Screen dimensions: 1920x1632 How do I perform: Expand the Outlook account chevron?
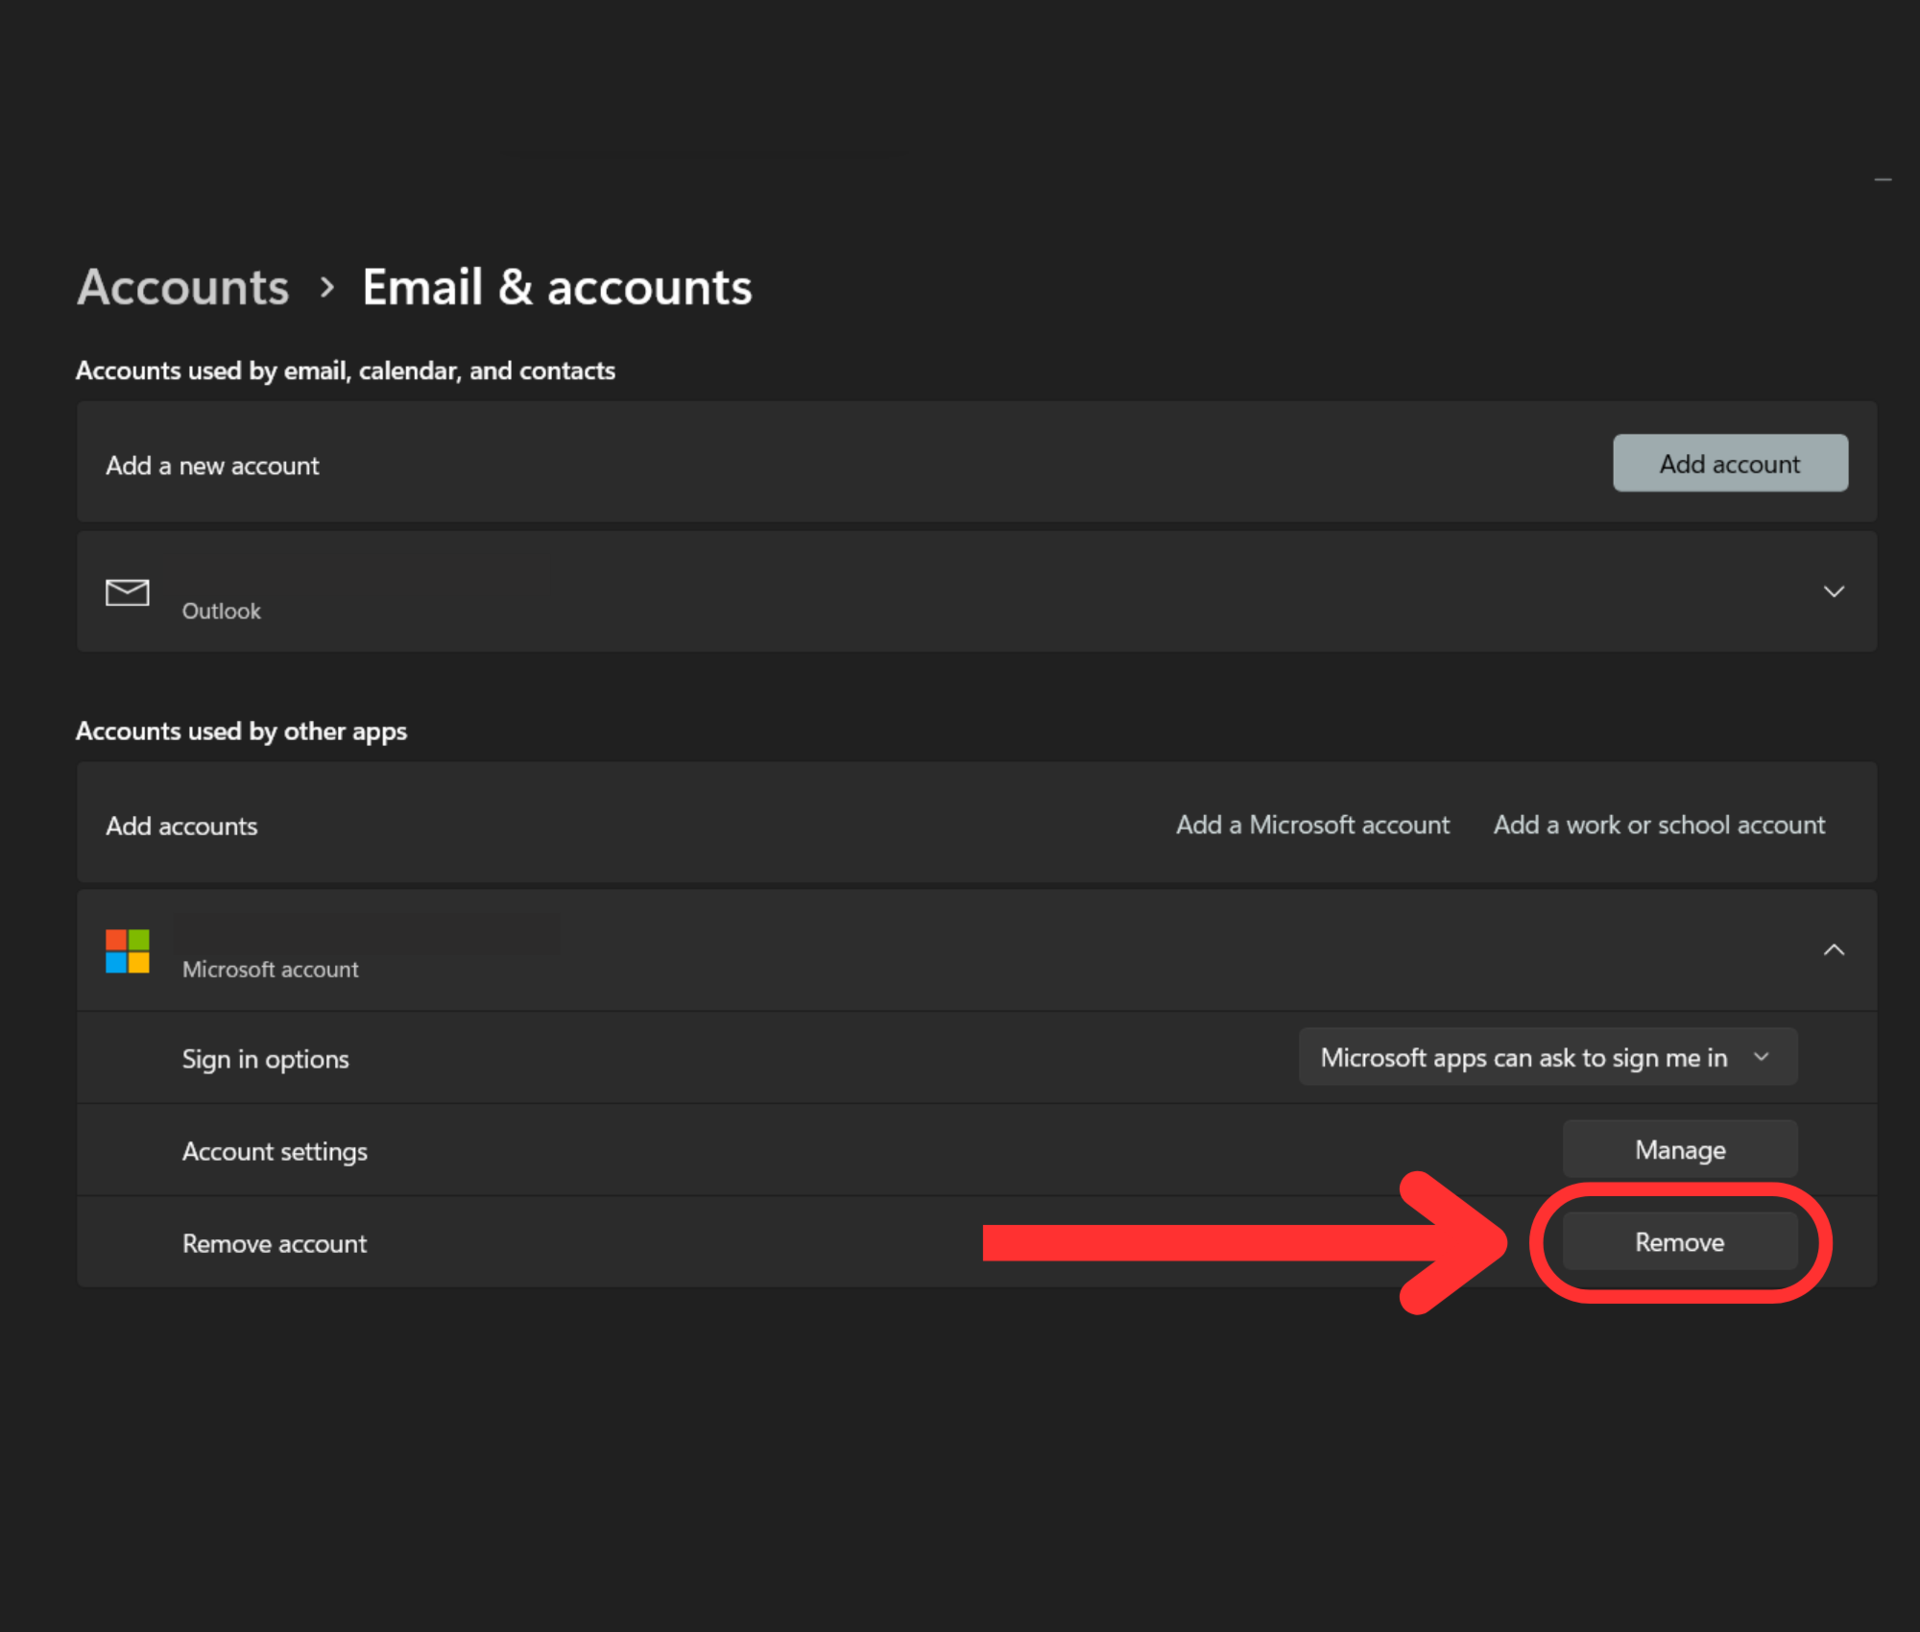[1833, 592]
